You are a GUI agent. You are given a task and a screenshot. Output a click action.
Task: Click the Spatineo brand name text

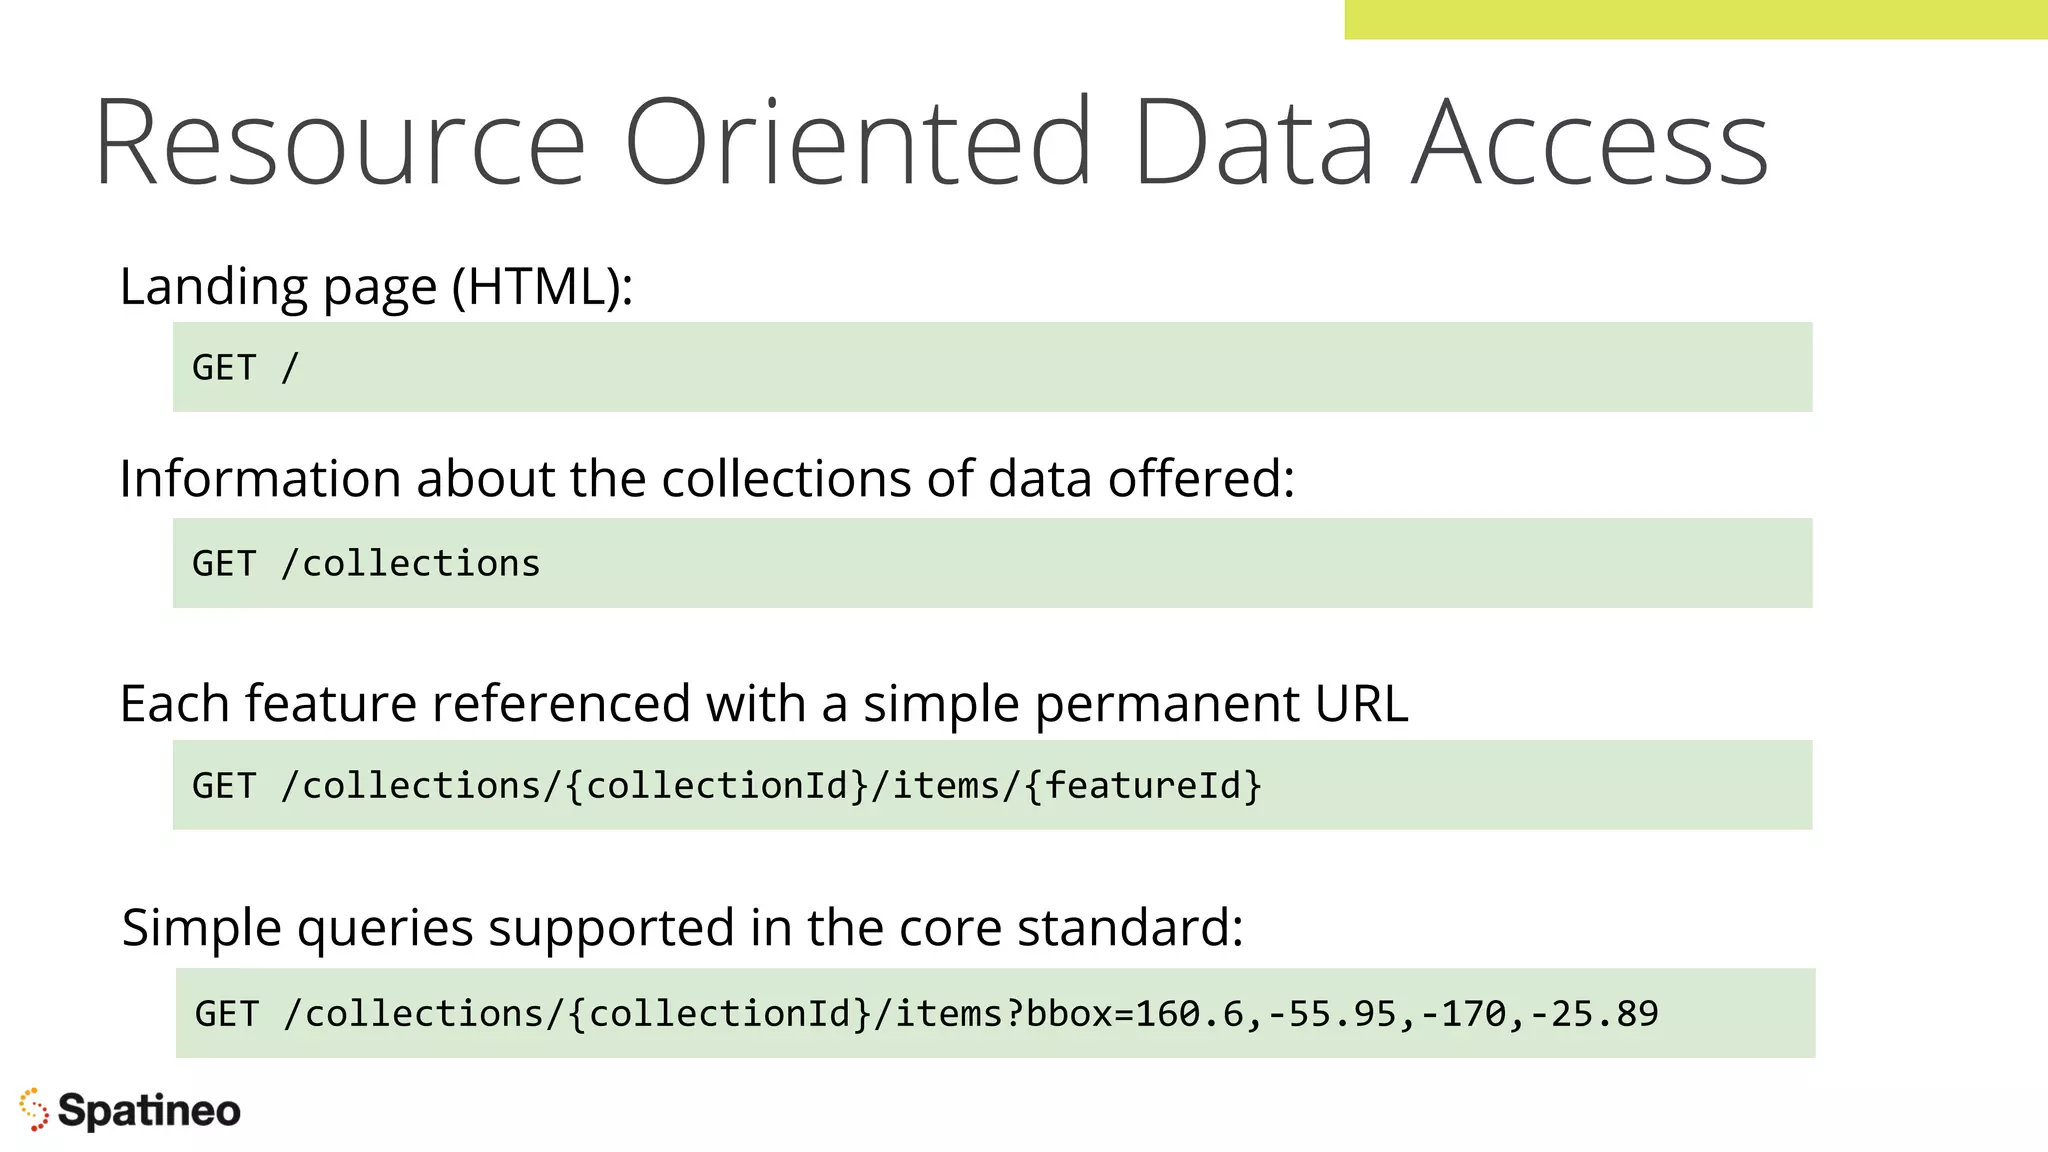click(x=149, y=1111)
